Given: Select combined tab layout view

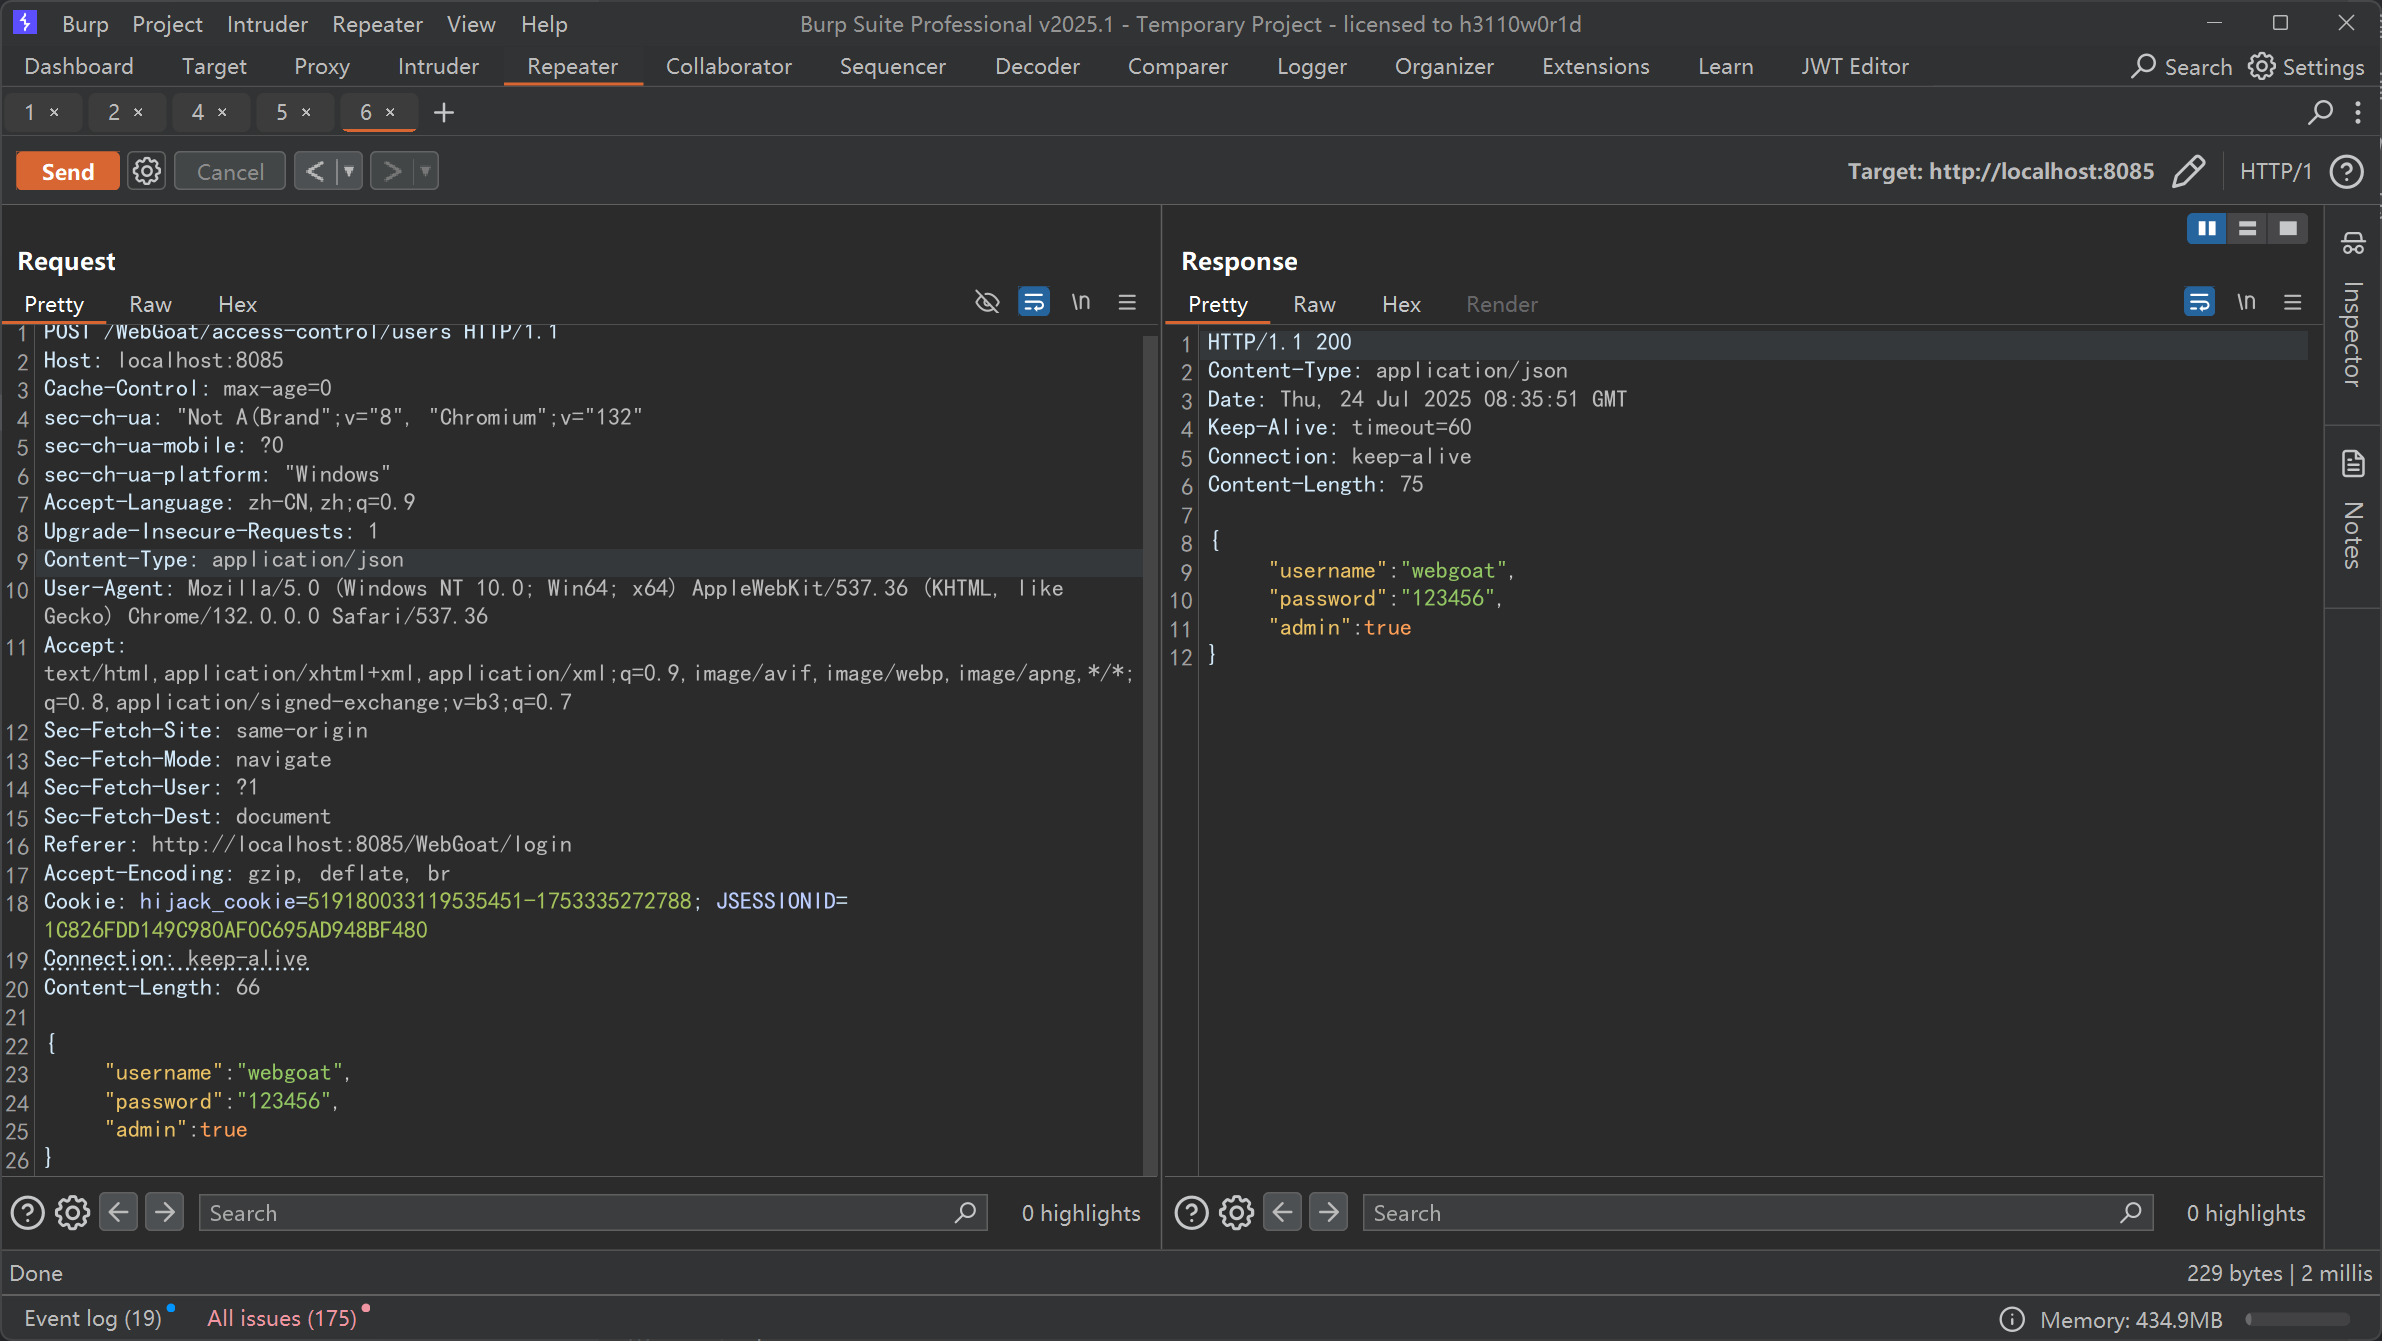Looking at the screenshot, I should tap(2287, 228).
